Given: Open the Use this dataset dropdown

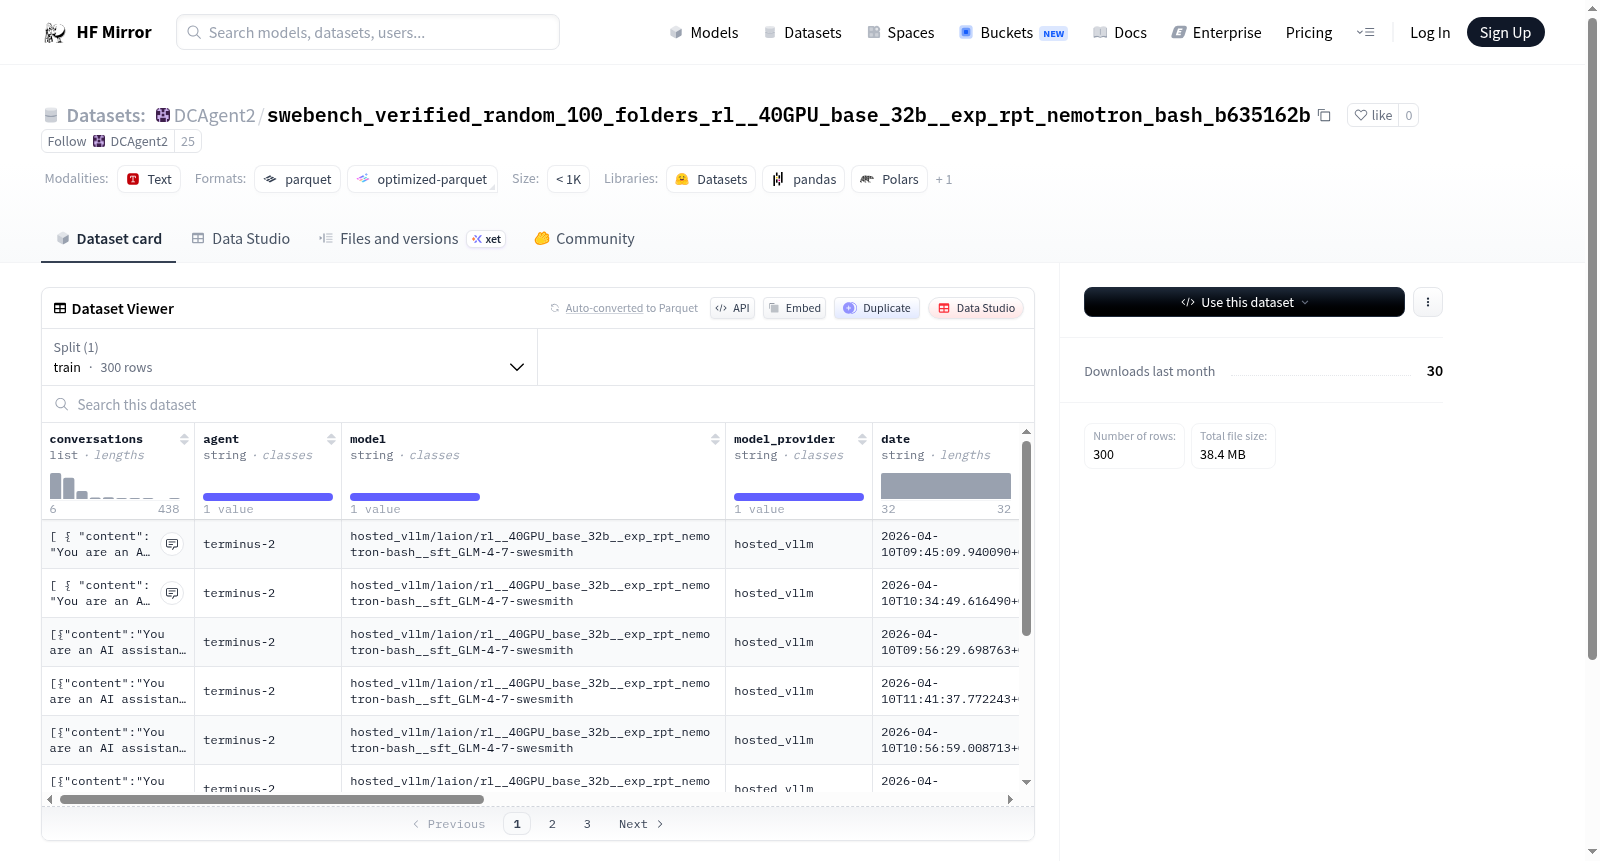Looking at the screenshot, I should 1244,302.
